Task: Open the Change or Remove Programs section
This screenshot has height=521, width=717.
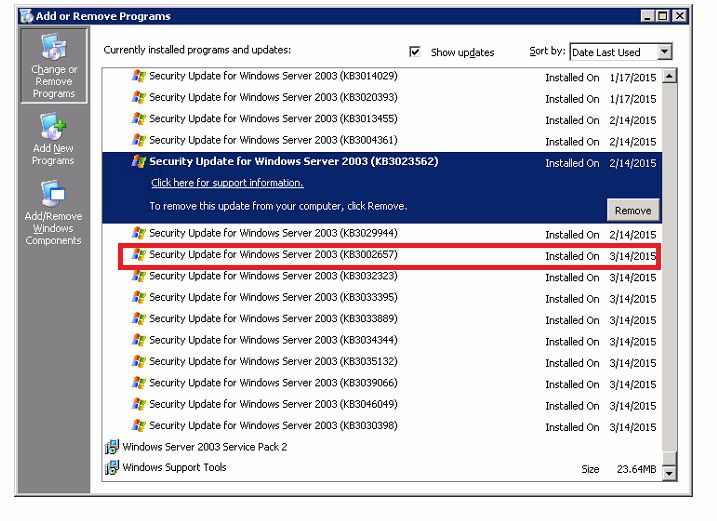Action: [x=54, y=65]
